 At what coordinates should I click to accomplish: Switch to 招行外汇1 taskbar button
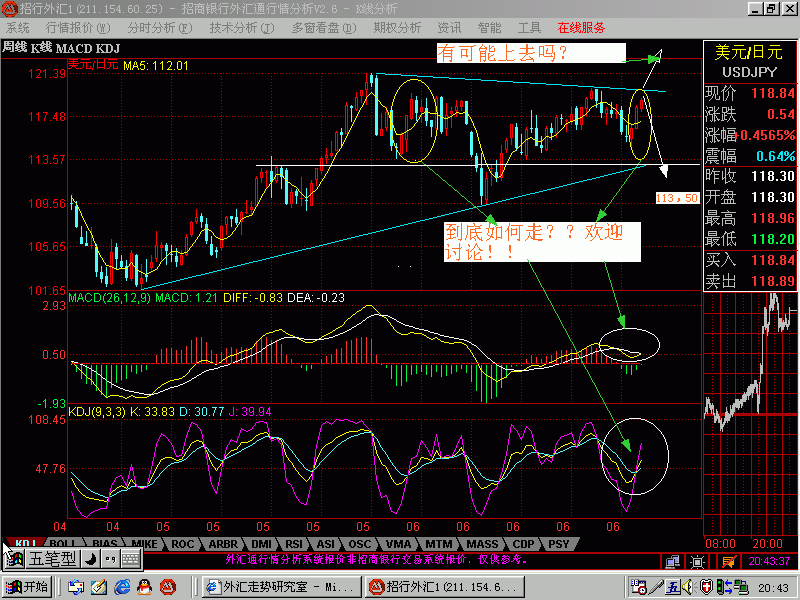point(444,587)
